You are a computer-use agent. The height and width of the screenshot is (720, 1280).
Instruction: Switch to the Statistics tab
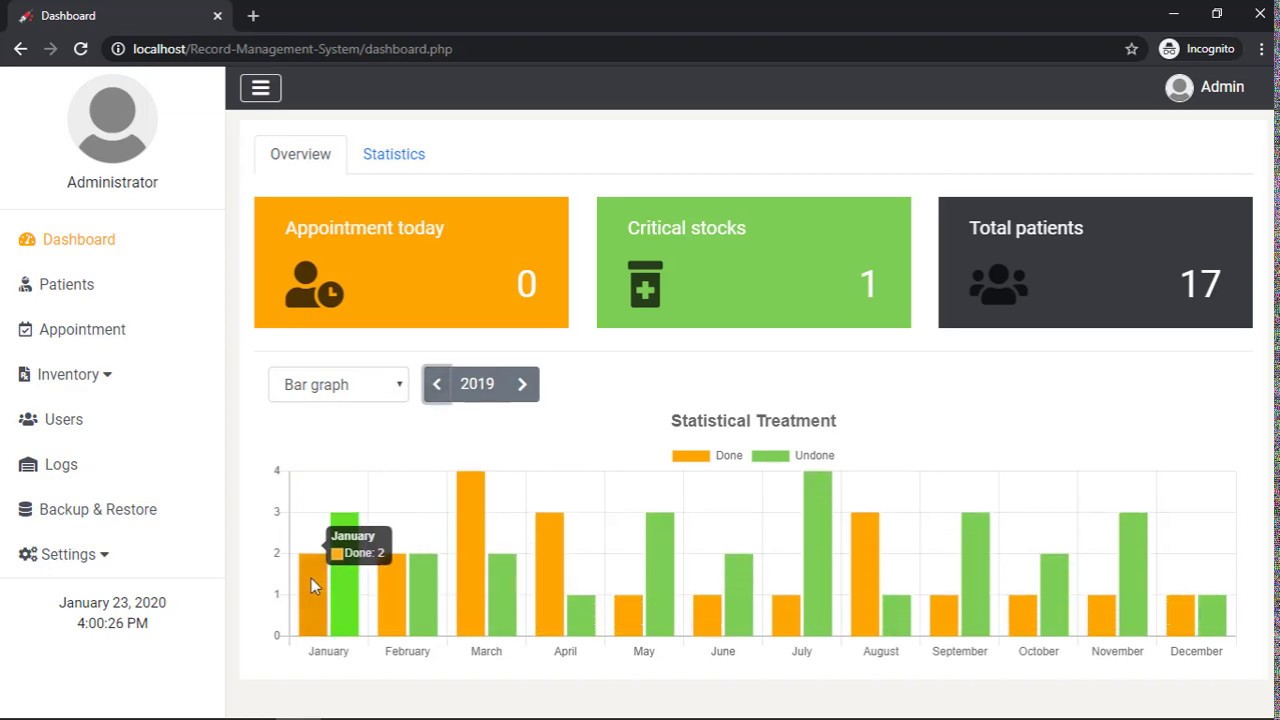[394, 154]
